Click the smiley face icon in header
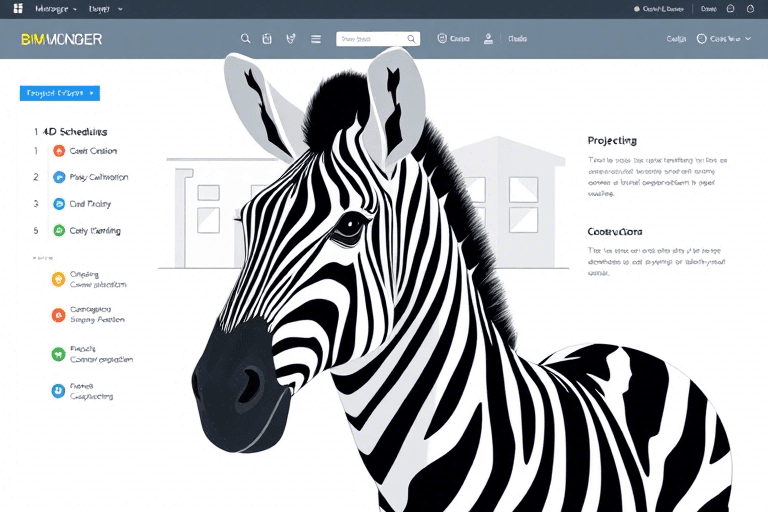Viewport: 768px width, 512px height. (441, 39)
